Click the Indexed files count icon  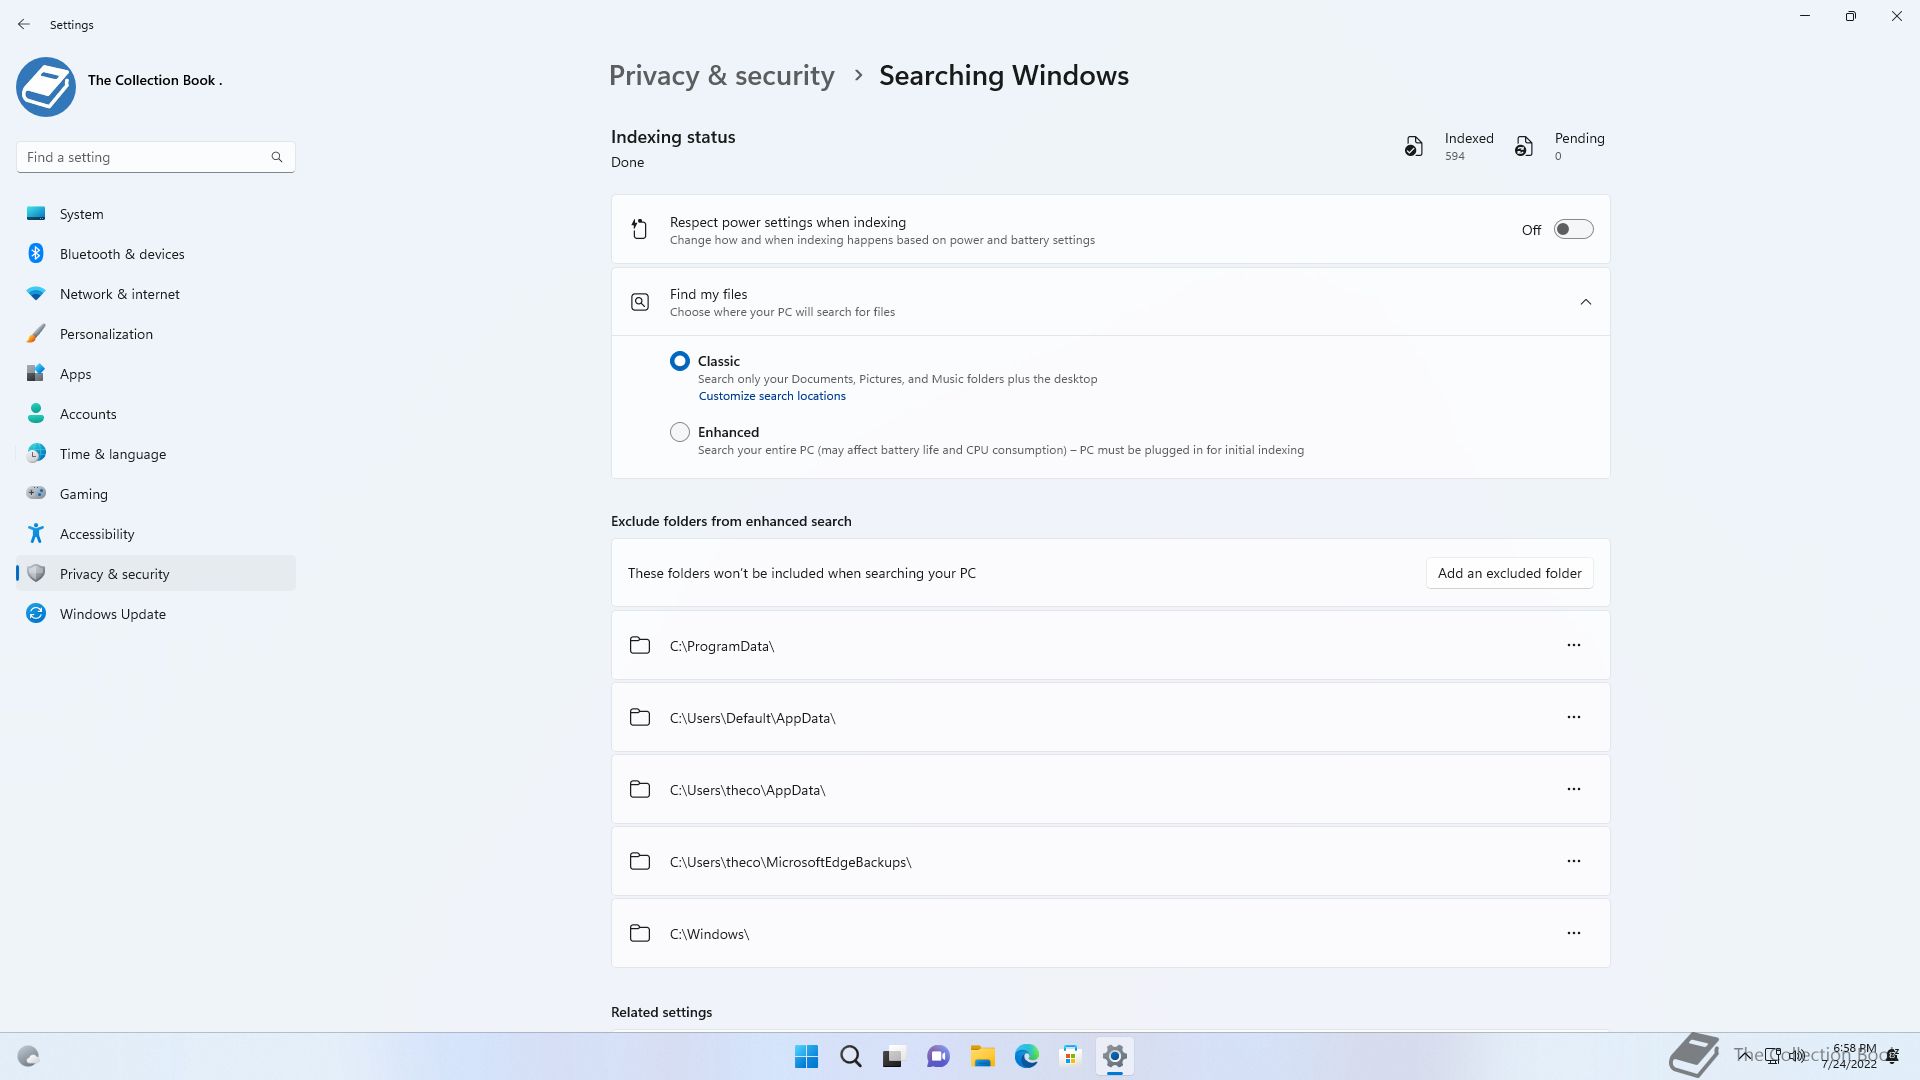(1413, 147)
